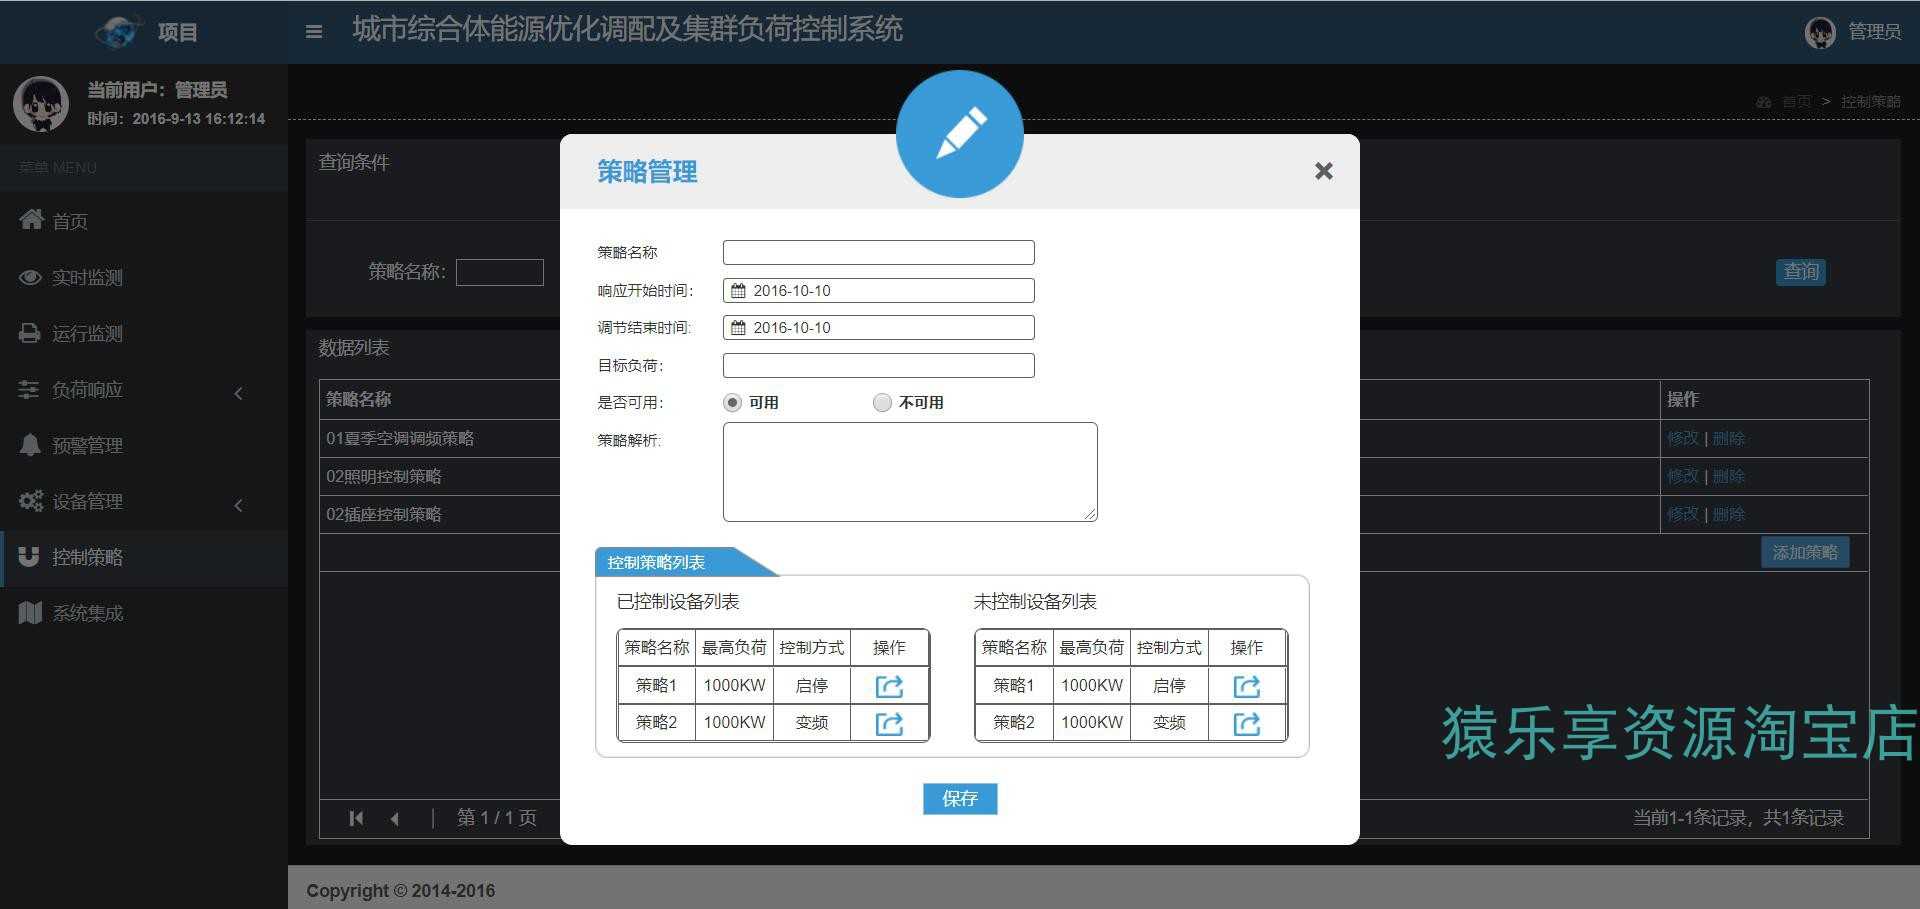Open the 实时监测 sidebar menu item
Viewport: 1920px width, 909px height.
pos(144,277)
